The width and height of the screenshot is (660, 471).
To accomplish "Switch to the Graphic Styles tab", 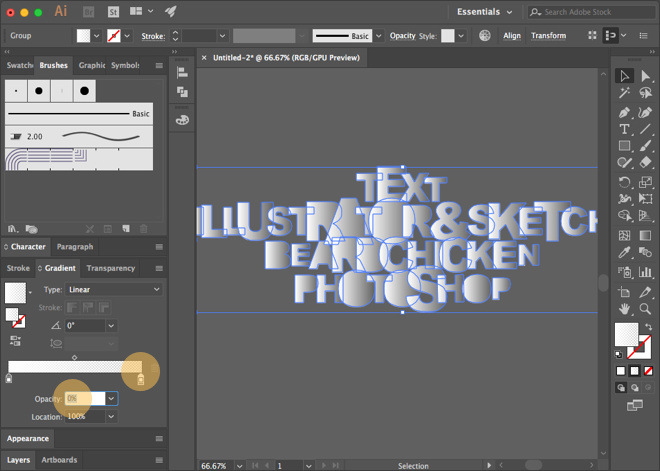I will 92,65.
